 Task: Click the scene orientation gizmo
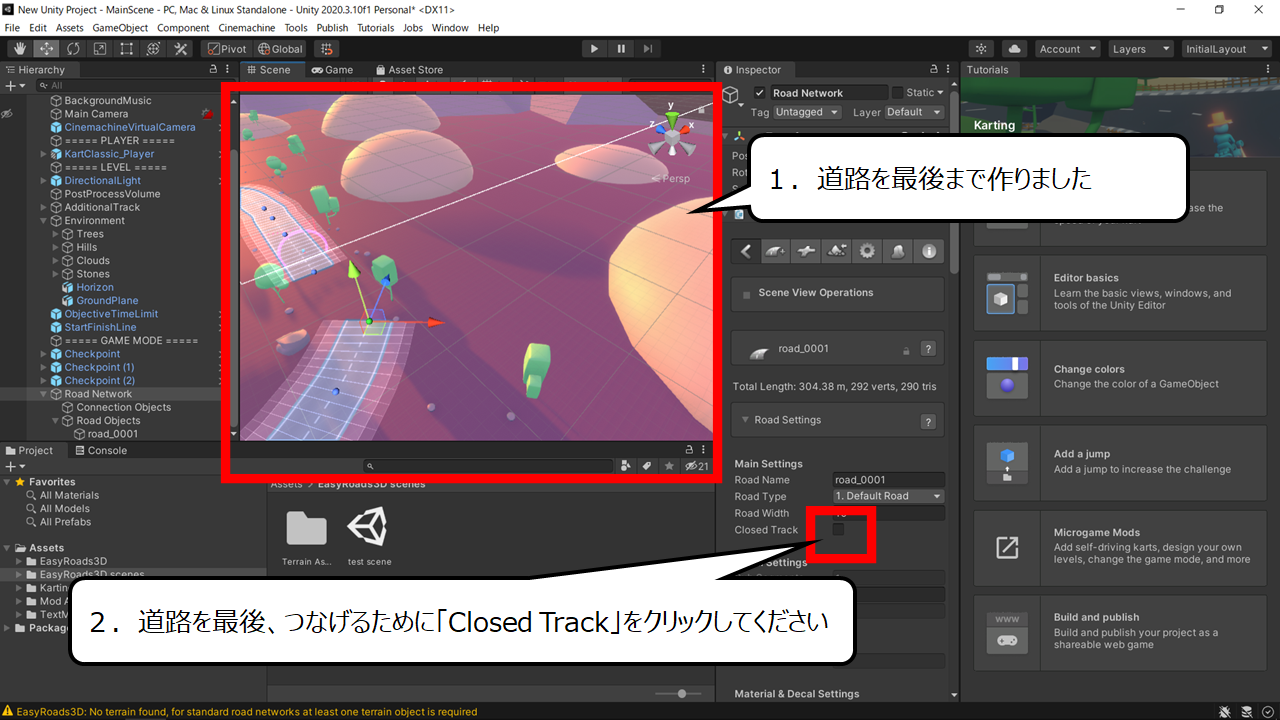pos(673,134)
